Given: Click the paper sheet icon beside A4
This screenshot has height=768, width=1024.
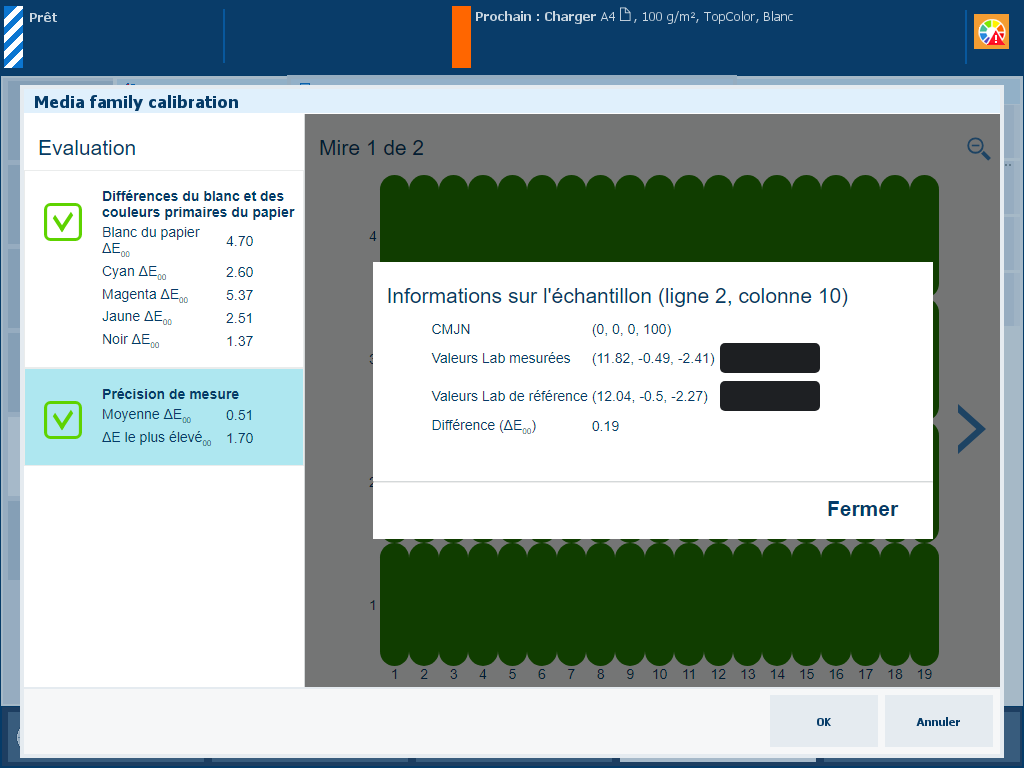Looking at the screenshot, I should 626,16.
